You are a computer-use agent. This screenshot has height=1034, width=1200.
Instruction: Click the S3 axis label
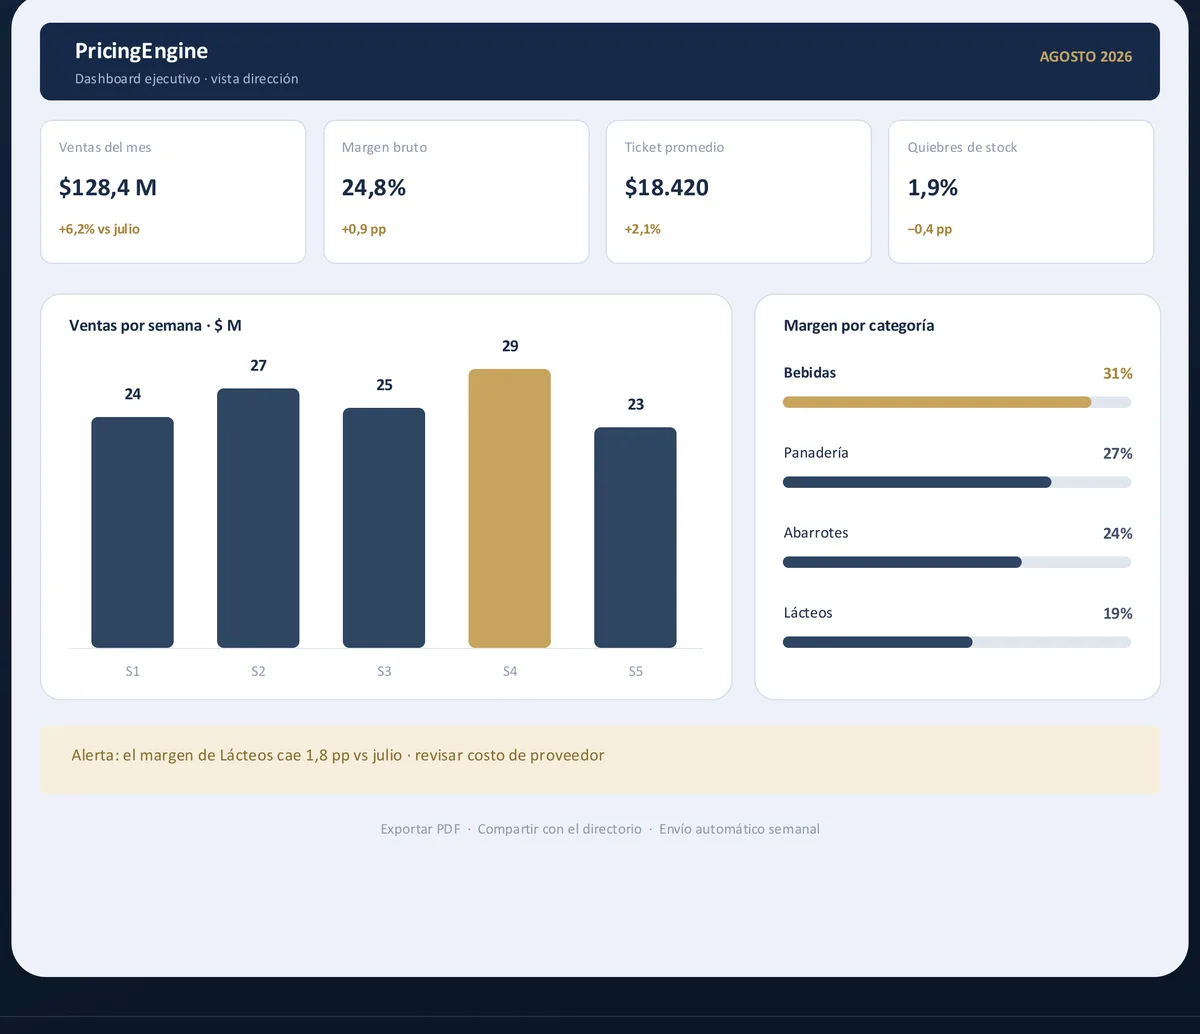[384, 672]
